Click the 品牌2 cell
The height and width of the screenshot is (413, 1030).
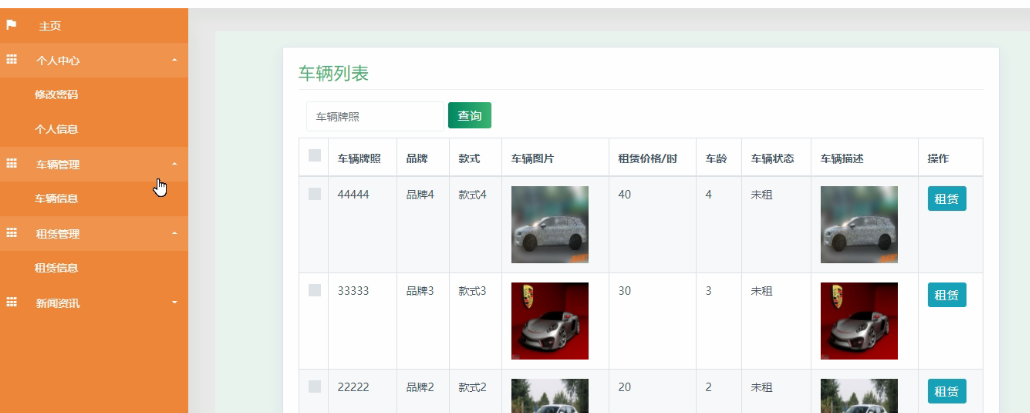click(420, 387)
